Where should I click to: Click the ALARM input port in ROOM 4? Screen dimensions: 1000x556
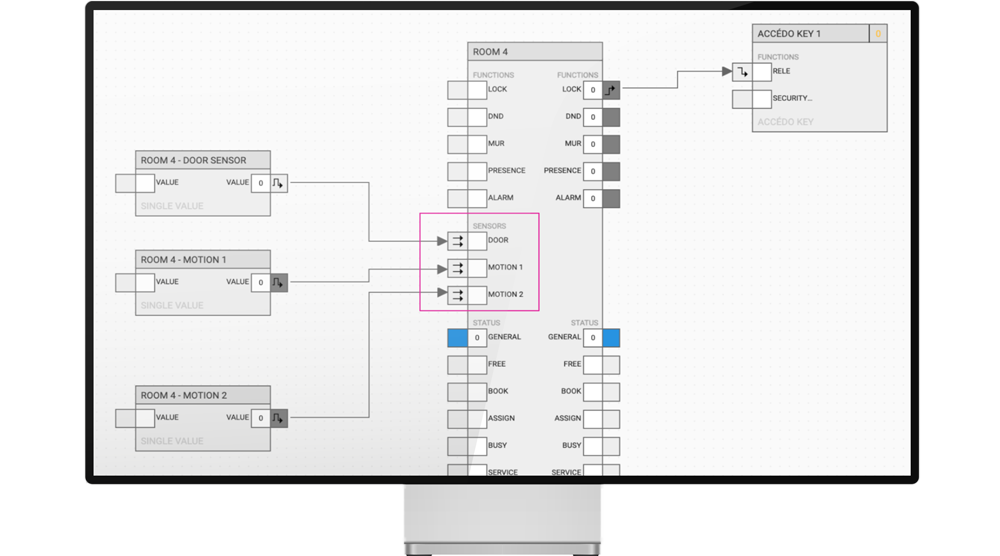(457, 198)
